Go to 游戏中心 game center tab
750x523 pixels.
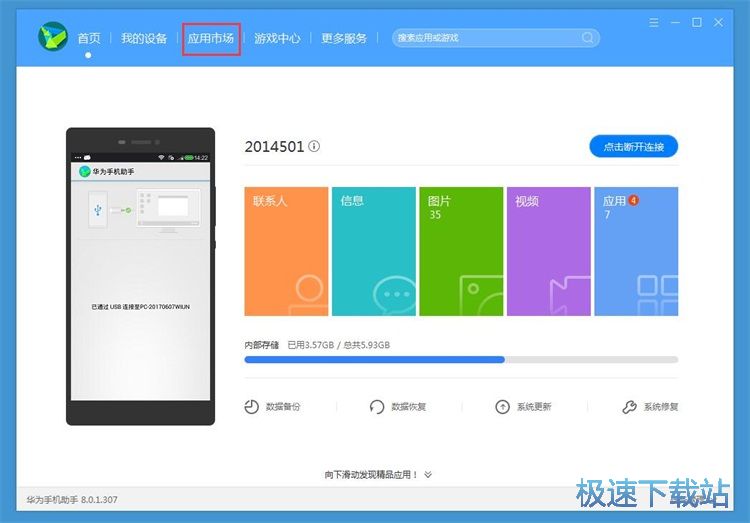click(277, 38)
